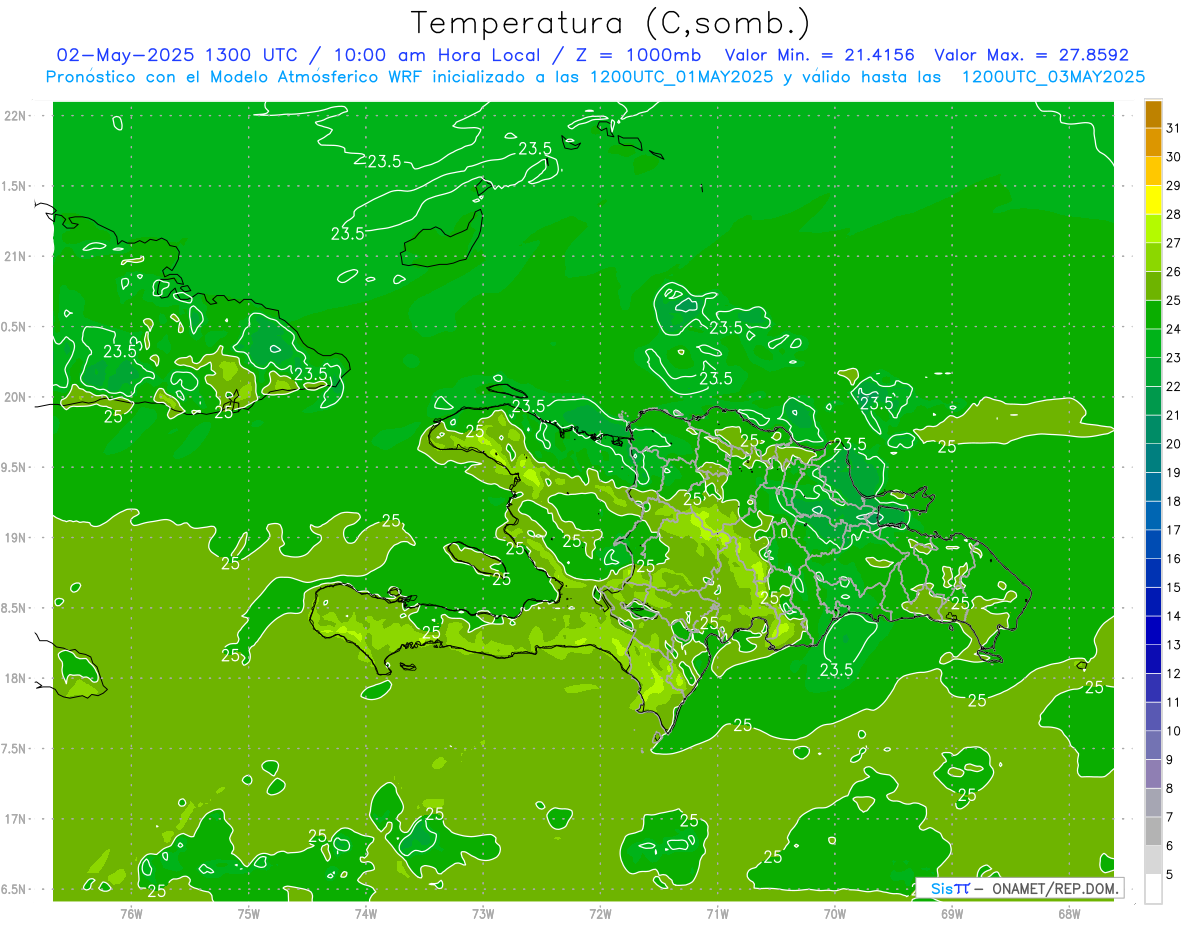
Task: Click the "18N" latitude axis label
Action: [15, 678]
